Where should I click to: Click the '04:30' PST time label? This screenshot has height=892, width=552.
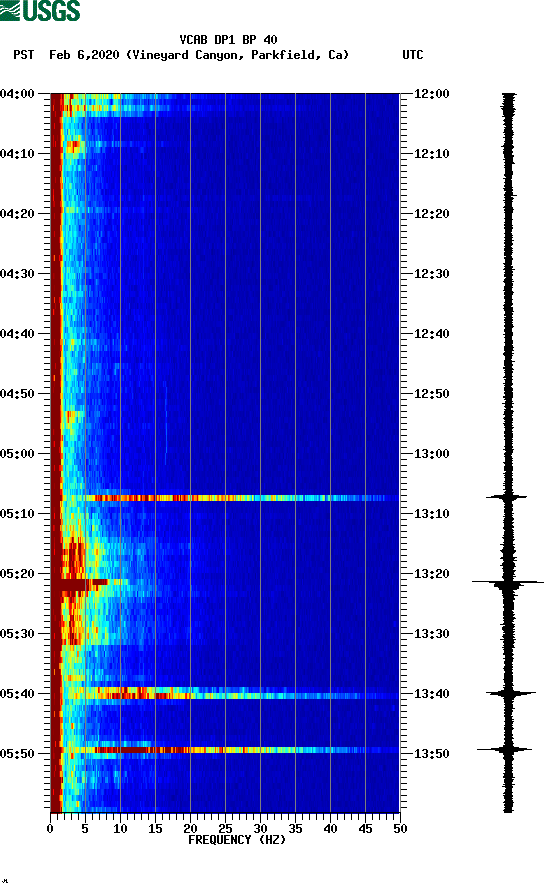coord(17,274)
